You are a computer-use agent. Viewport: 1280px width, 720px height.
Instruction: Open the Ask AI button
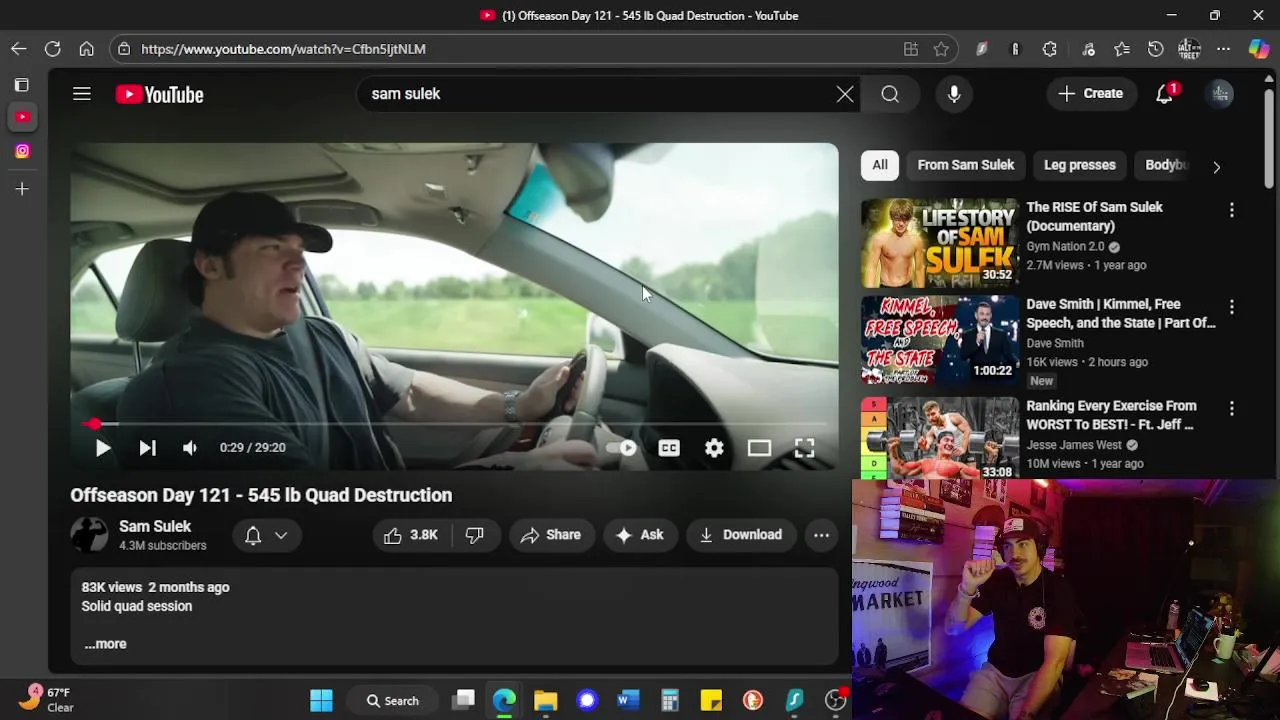pyautogui.click(x=640, y=535)
